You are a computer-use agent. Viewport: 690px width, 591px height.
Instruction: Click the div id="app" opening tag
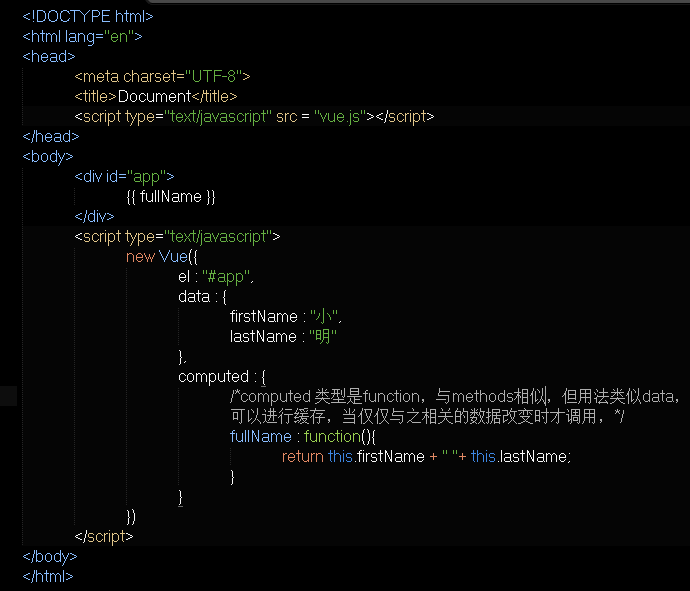coord(125,177)
